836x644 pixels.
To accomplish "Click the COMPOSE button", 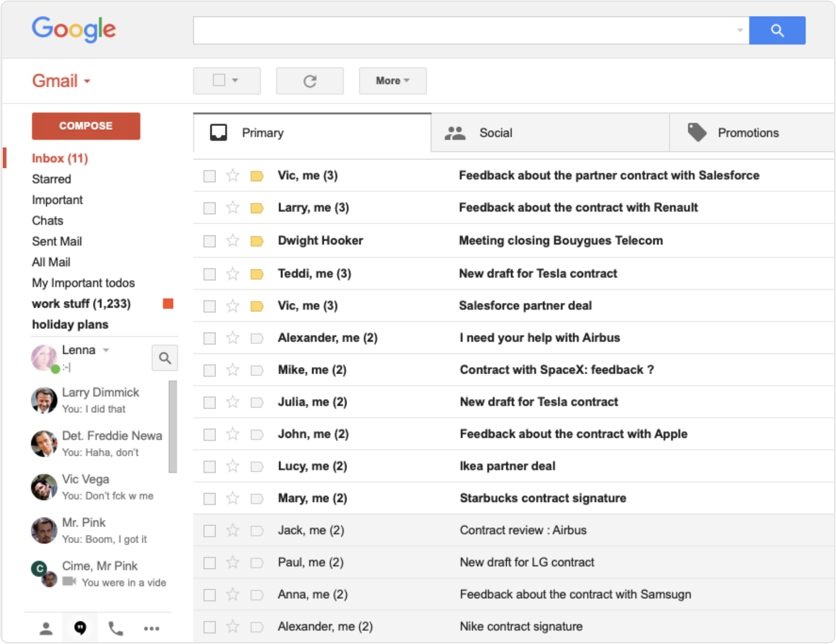I will point(86,126).
